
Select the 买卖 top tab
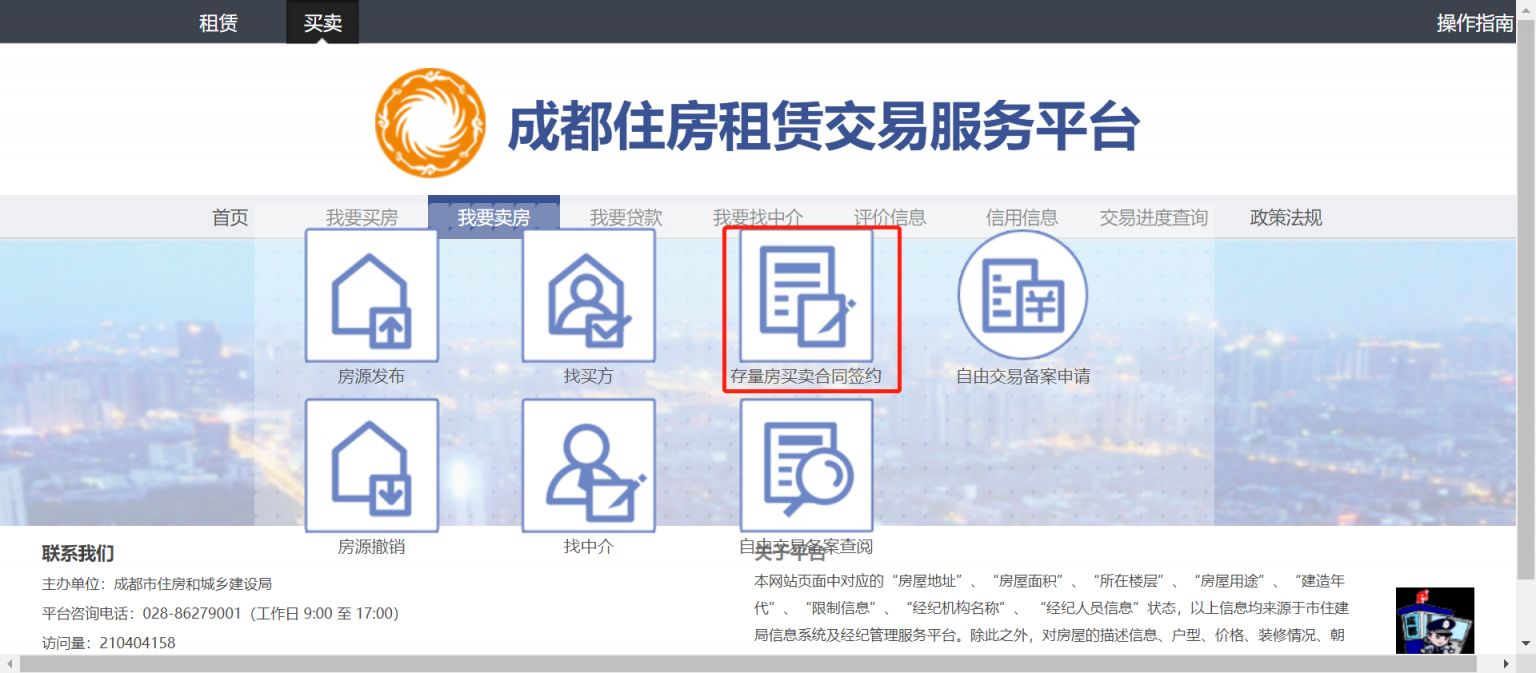[322, 22]
